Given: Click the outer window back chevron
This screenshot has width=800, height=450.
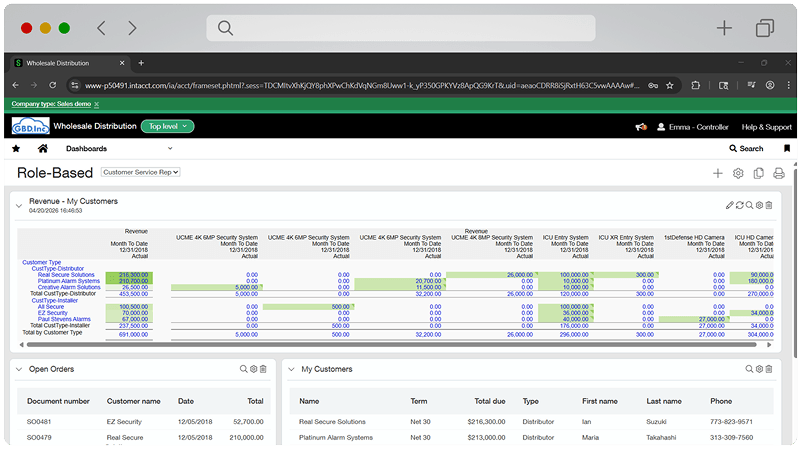Looking at the screenshot, I should (x=102, y=28).
